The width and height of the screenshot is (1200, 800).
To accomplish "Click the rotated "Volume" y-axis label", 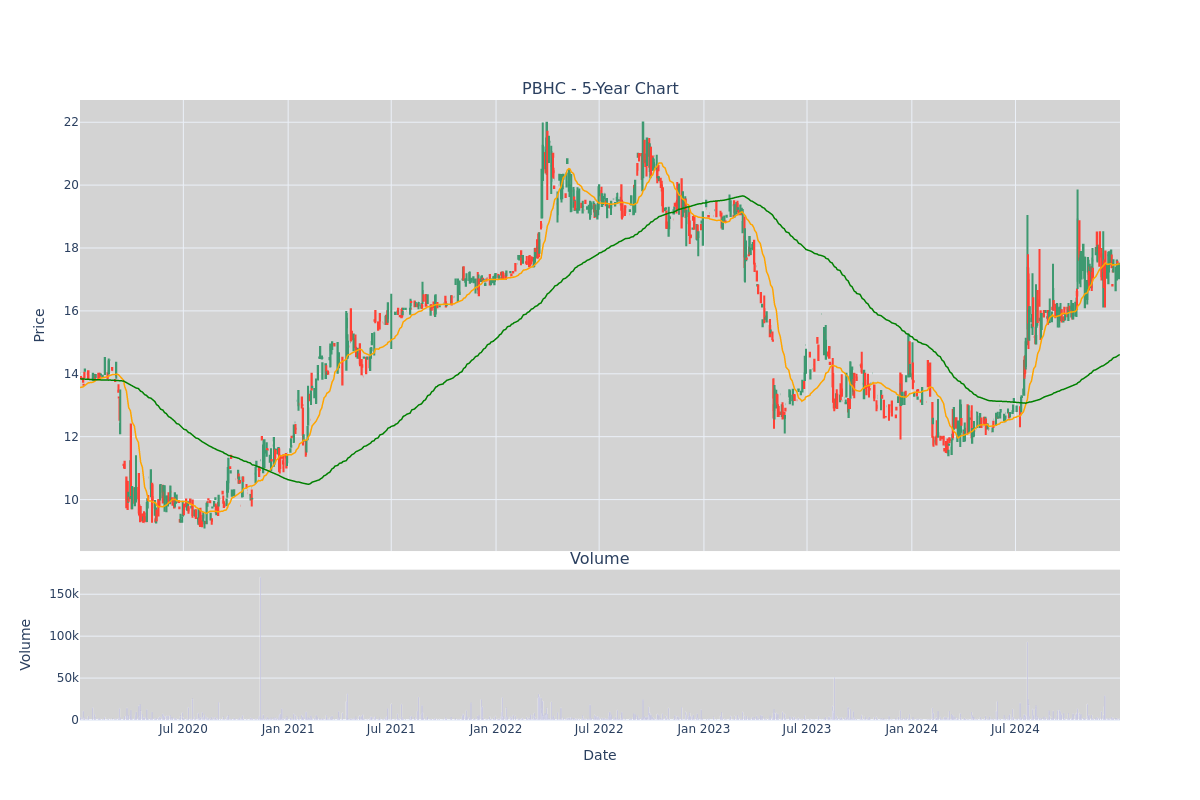I will 26,644.
